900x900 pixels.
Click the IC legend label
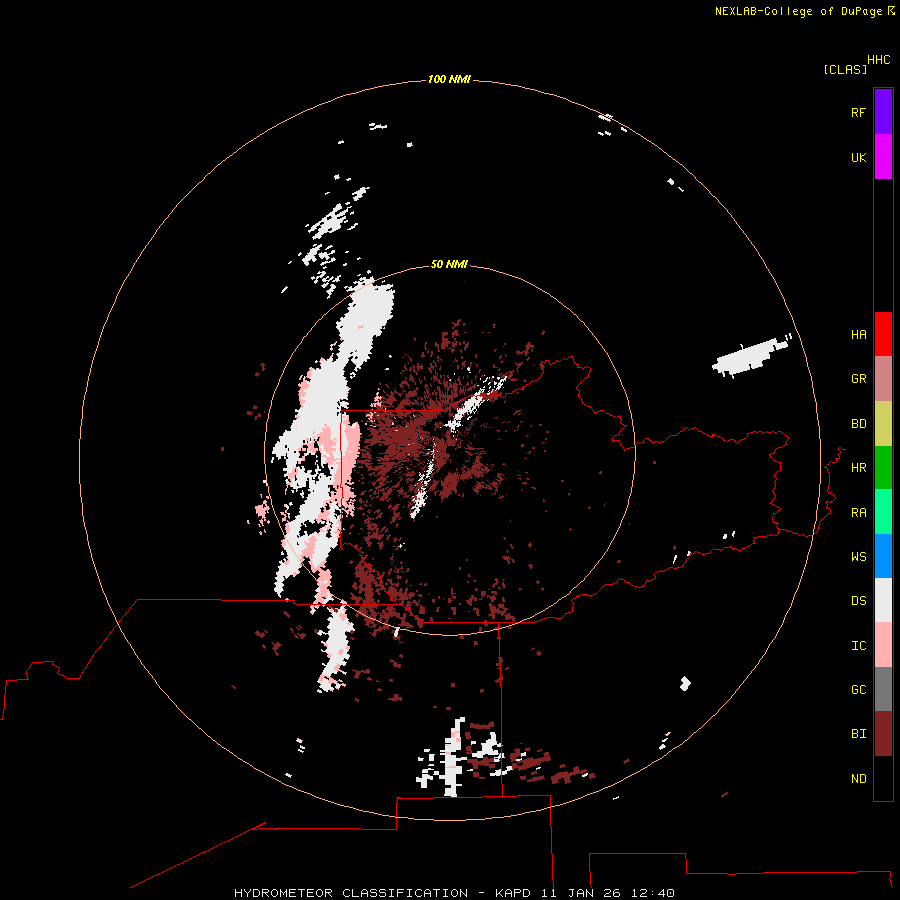point(859,646)
